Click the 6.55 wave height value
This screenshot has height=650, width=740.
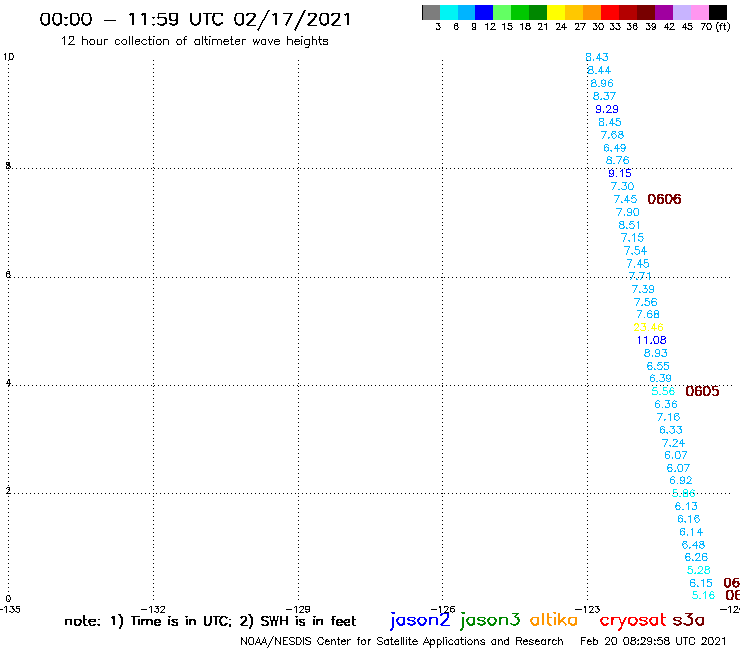pos(658,366)
